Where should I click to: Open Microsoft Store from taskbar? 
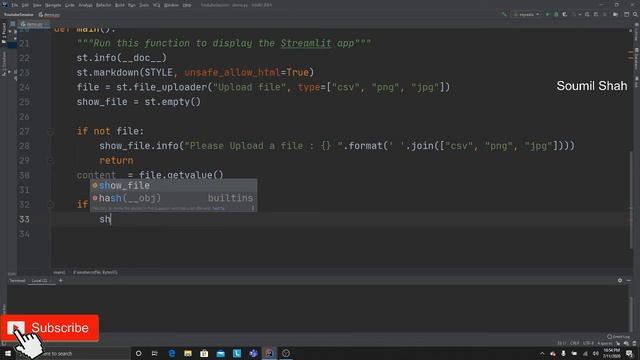click(204, 353)
